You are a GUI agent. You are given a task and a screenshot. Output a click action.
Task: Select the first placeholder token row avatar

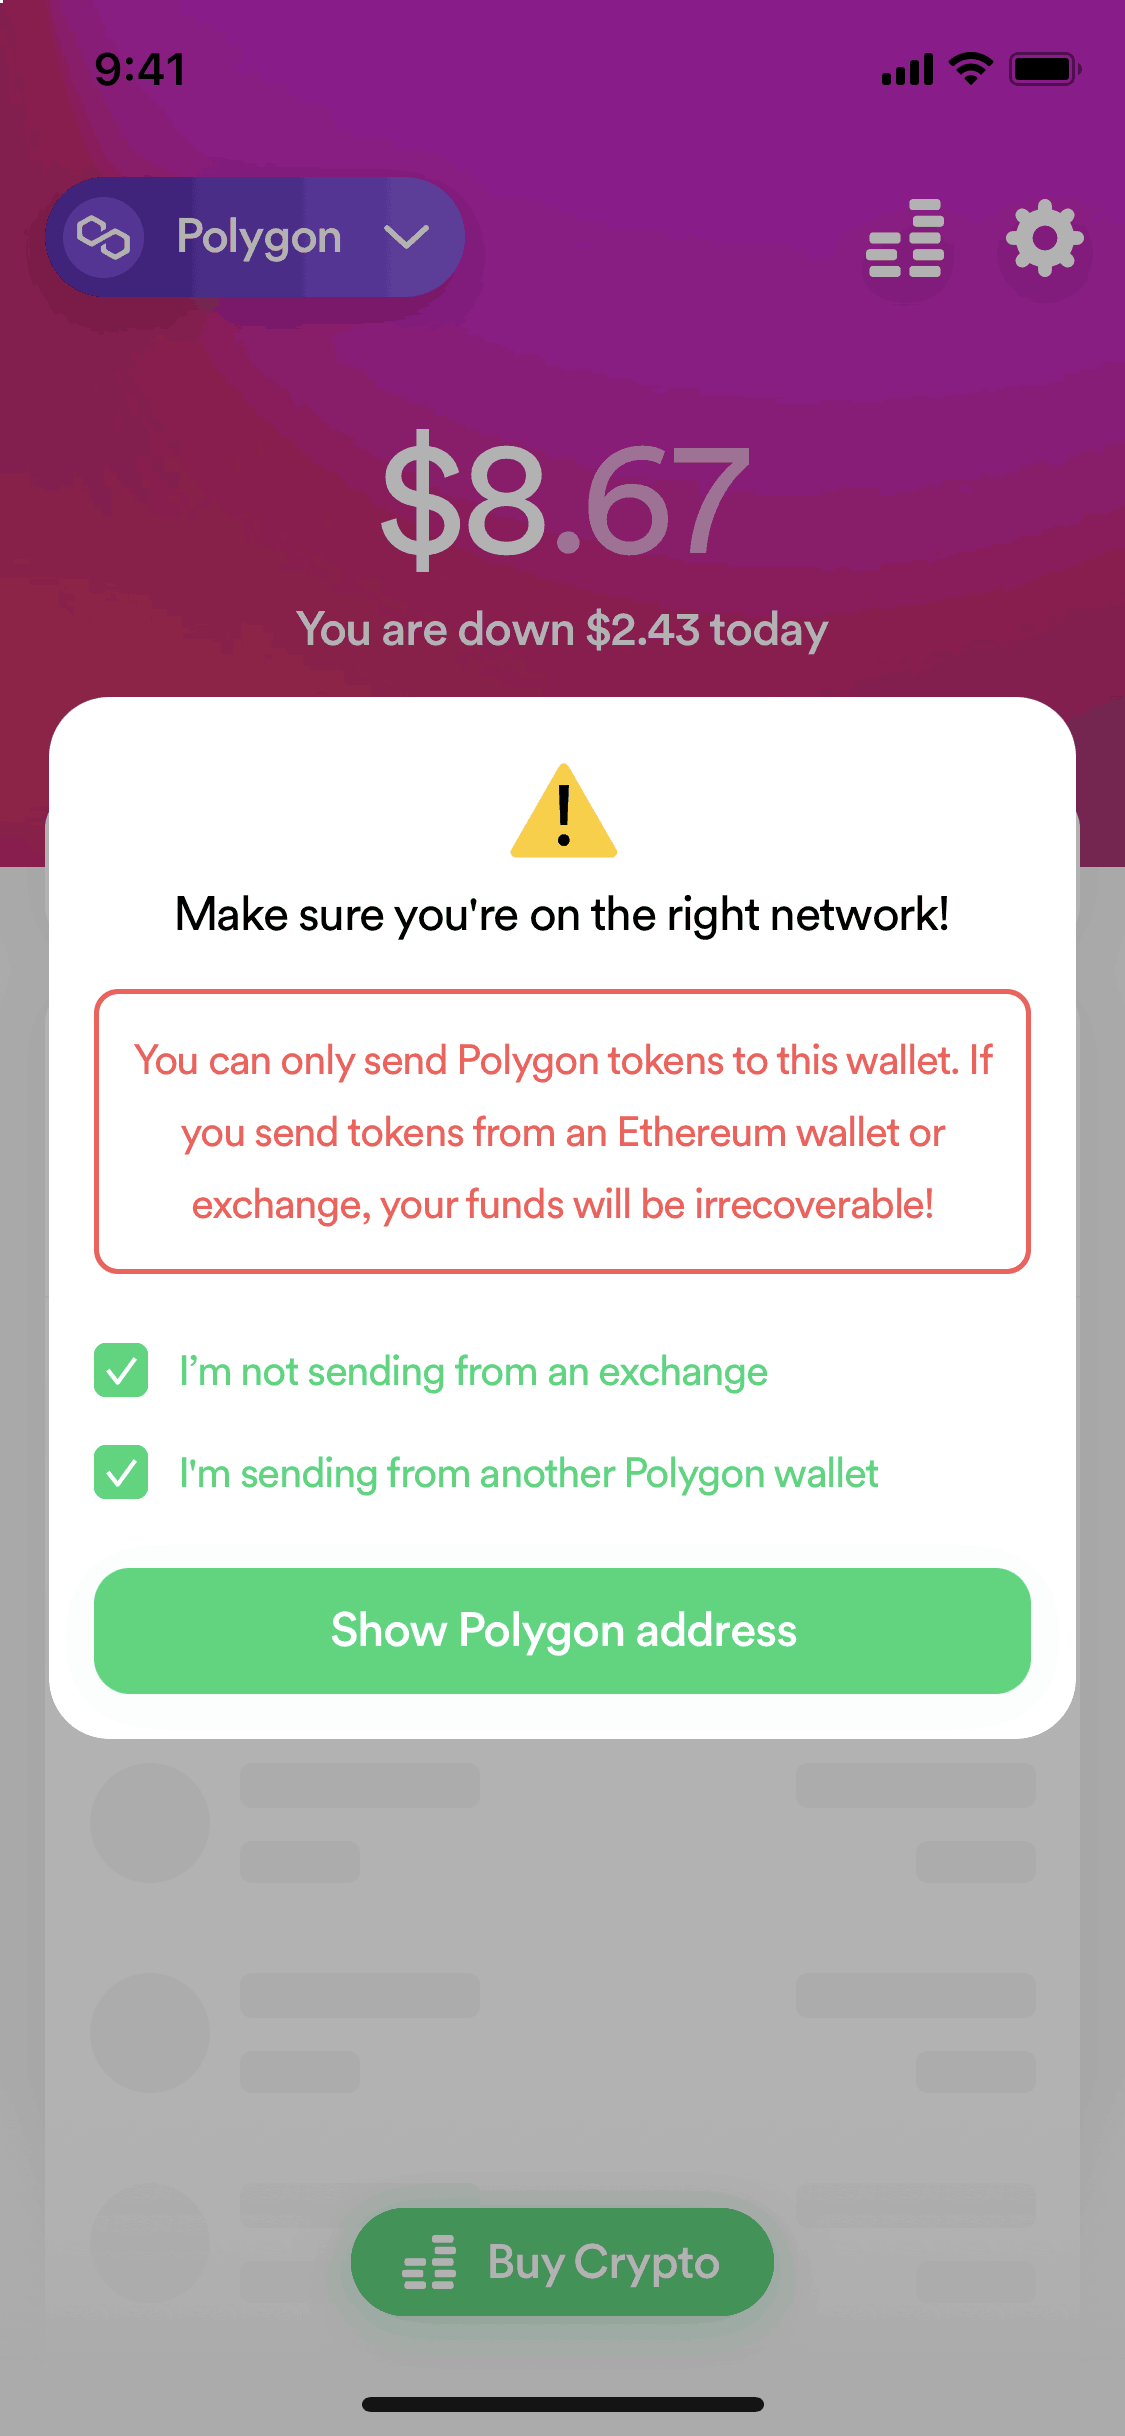(x=150, y=1823)
